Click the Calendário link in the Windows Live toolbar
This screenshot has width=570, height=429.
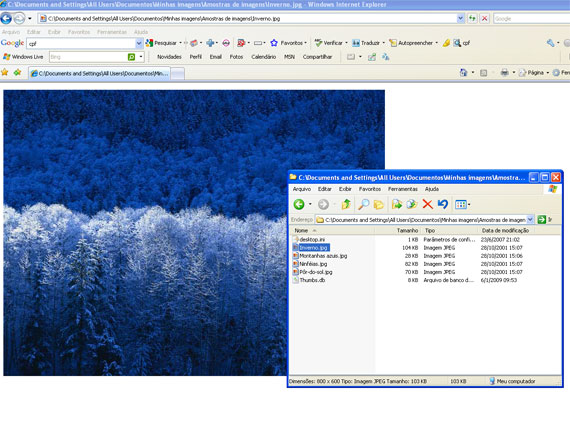pyautogui.click(x=264, y=57)
